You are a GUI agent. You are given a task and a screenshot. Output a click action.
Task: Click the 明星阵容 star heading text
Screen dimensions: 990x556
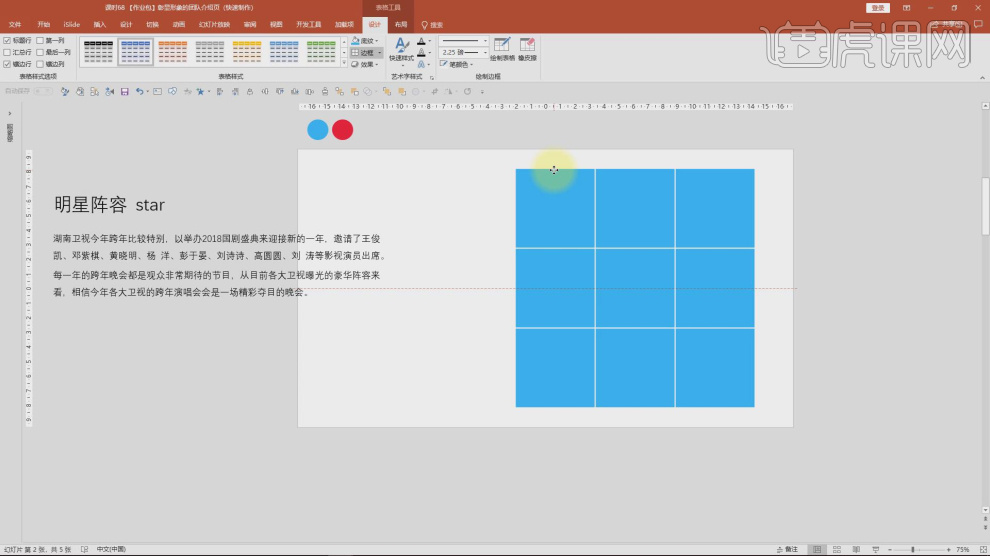click(109, 204)
